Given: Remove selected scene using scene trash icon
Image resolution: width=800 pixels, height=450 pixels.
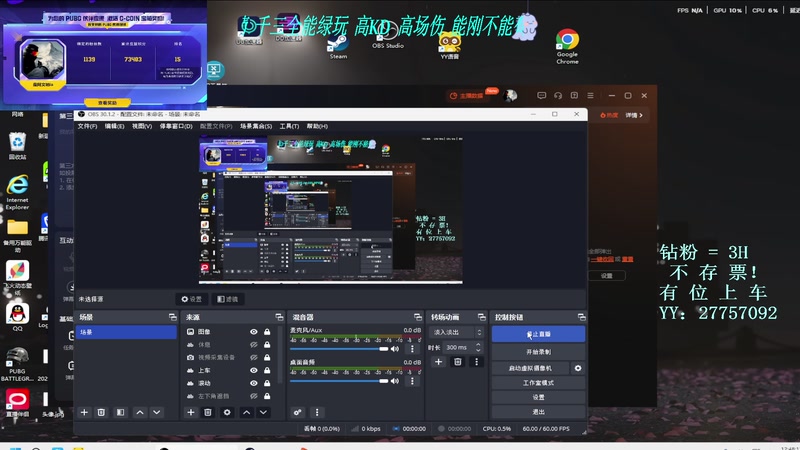Looking at the screenshot, I should click(101, 412).
